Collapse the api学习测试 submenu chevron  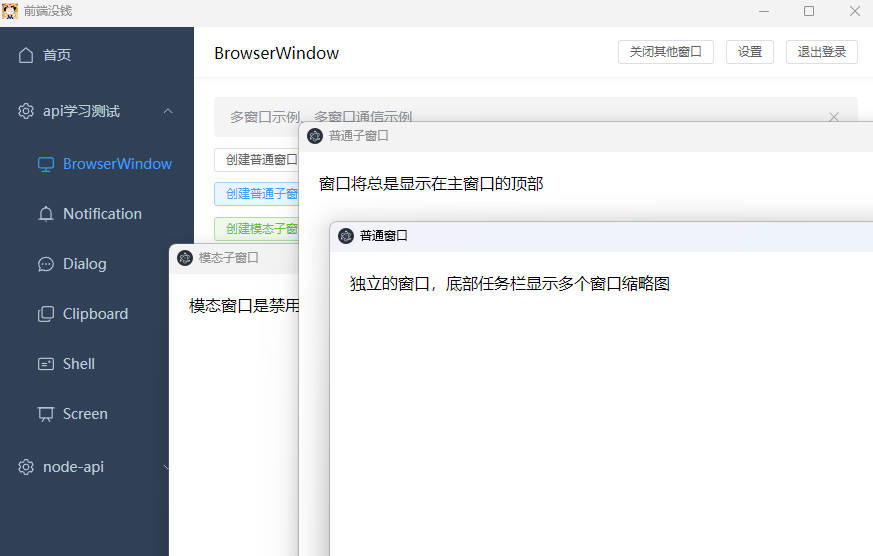click(x=168, y=111)
